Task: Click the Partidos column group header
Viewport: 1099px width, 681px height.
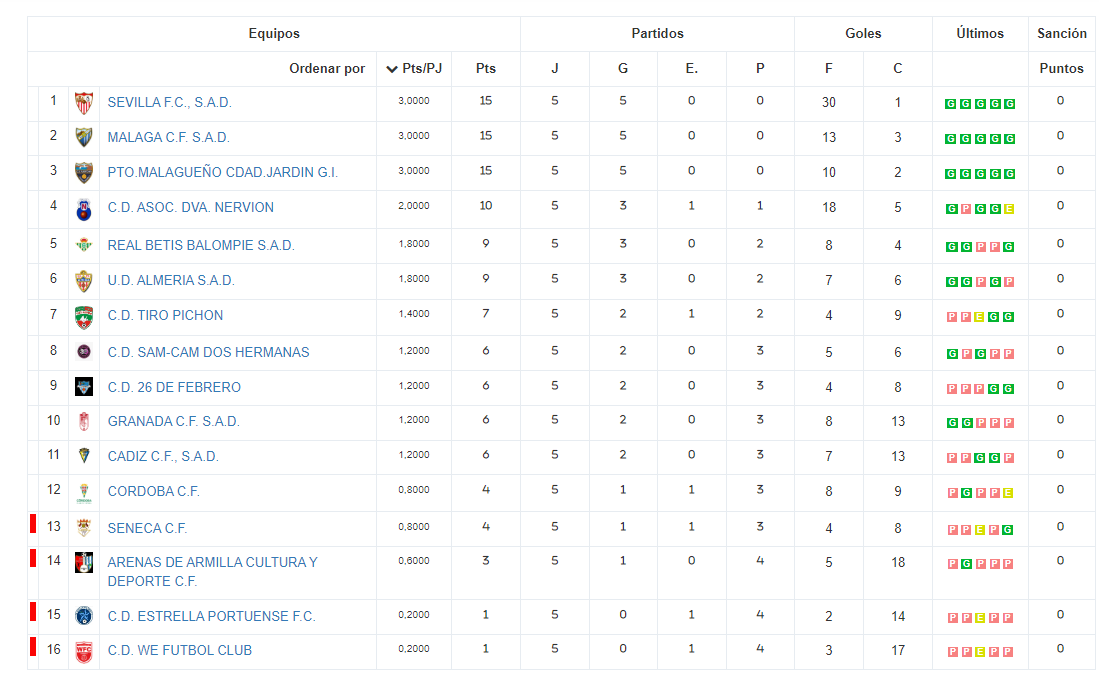Action: (x=657, y=34)
